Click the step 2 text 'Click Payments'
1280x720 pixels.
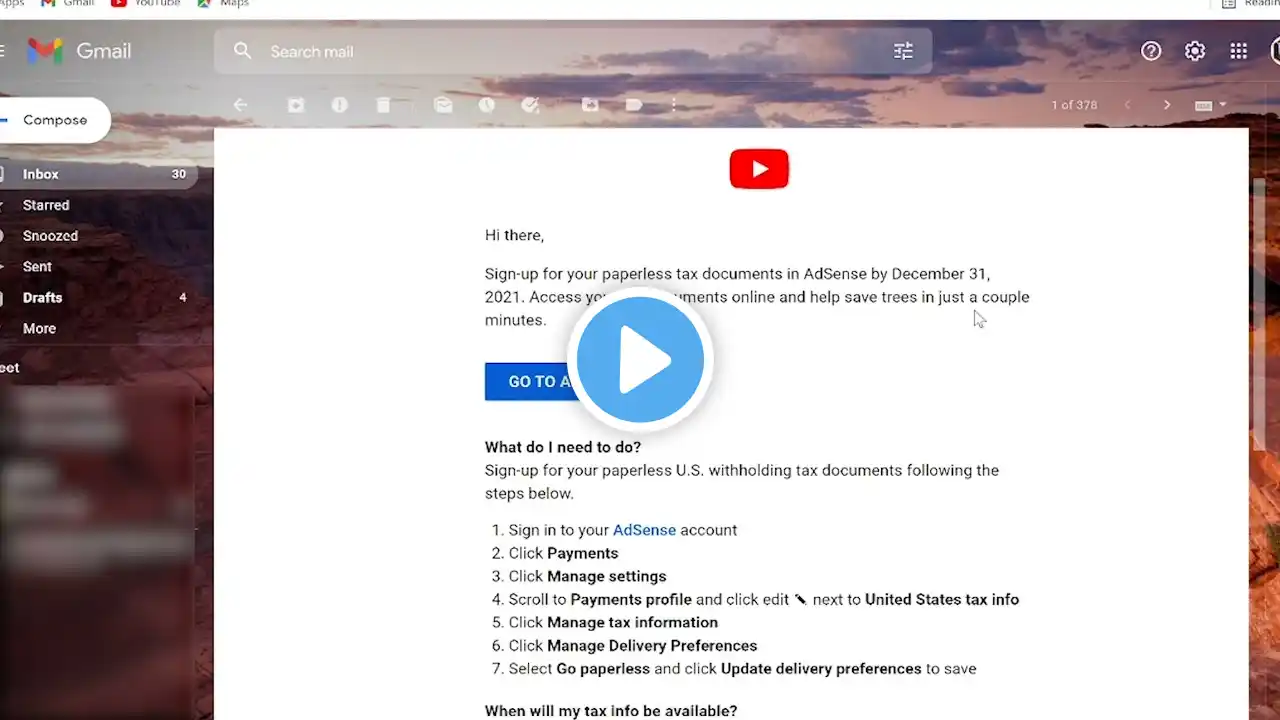(563, 553)
